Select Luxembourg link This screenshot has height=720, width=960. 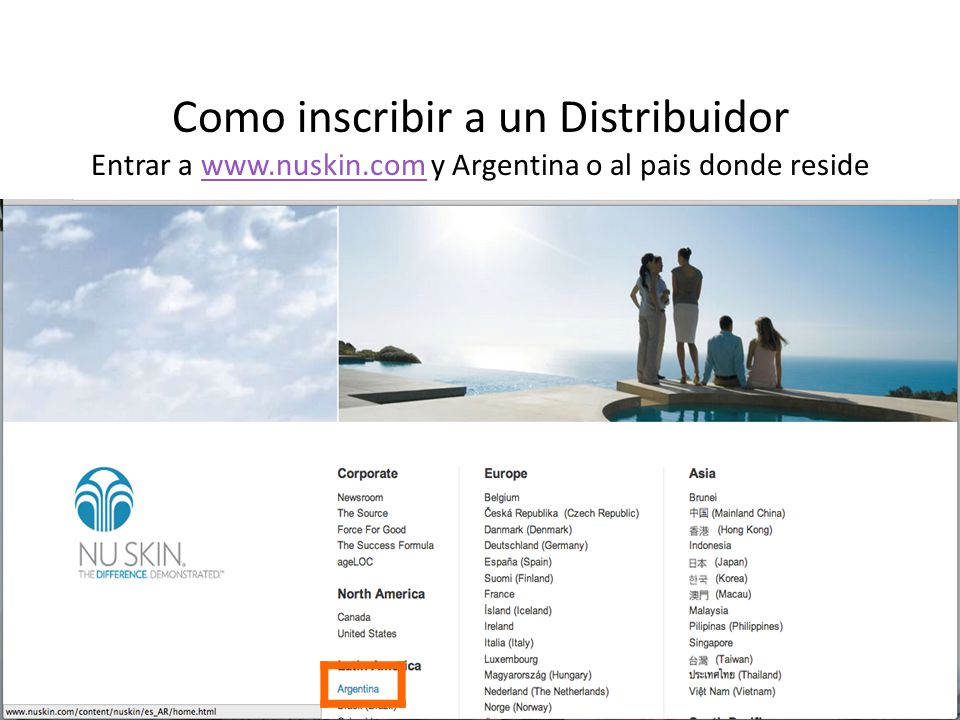[511, 659]
